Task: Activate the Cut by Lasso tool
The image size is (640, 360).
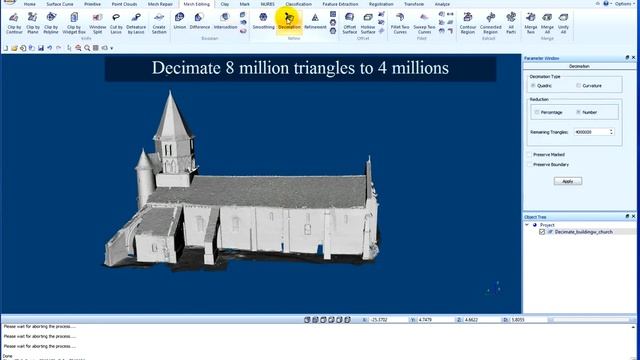Action: (x=116, y=23)
